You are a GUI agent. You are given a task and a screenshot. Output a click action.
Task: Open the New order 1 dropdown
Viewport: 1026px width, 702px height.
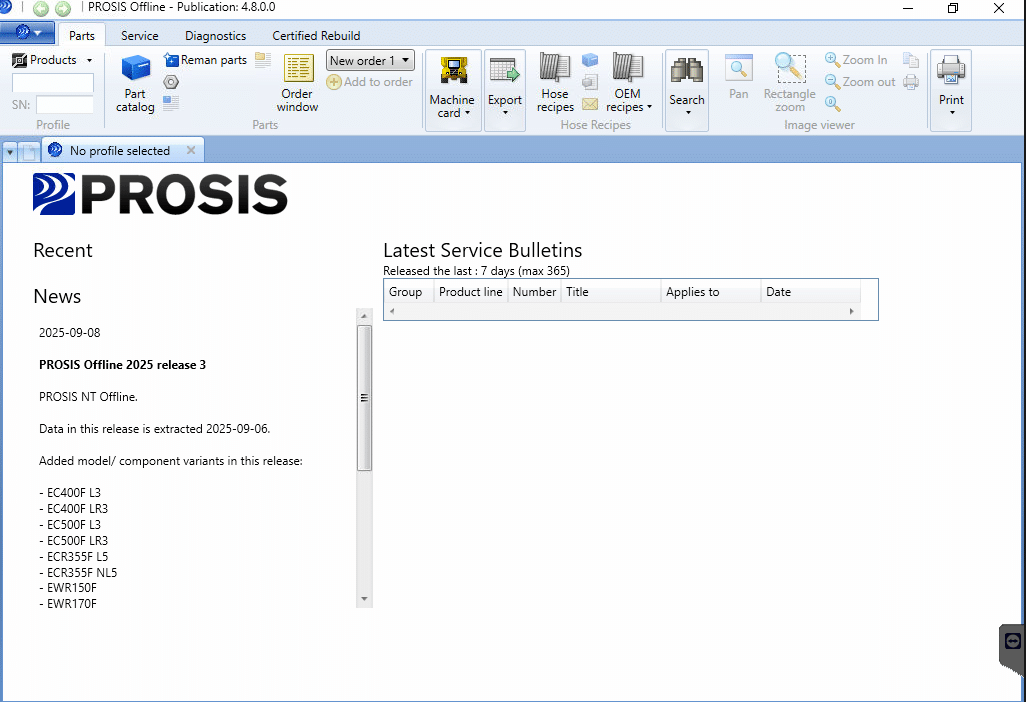(x=370, y=59)
